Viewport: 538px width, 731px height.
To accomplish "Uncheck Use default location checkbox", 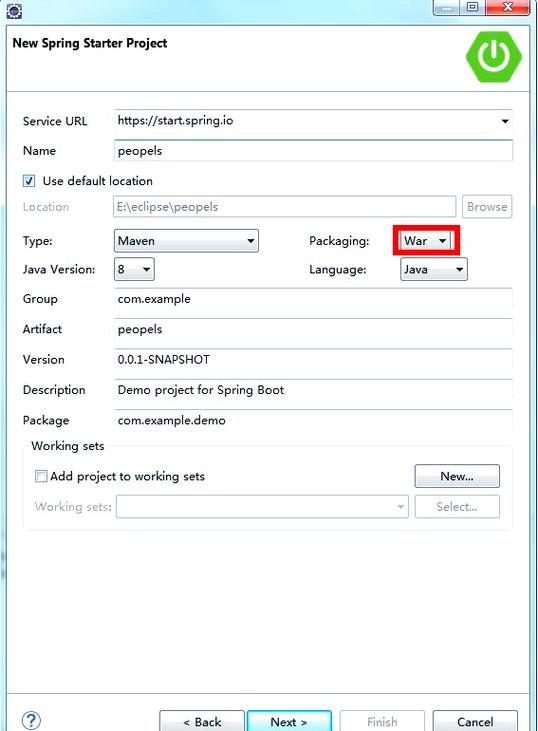I will coord(29,181).
